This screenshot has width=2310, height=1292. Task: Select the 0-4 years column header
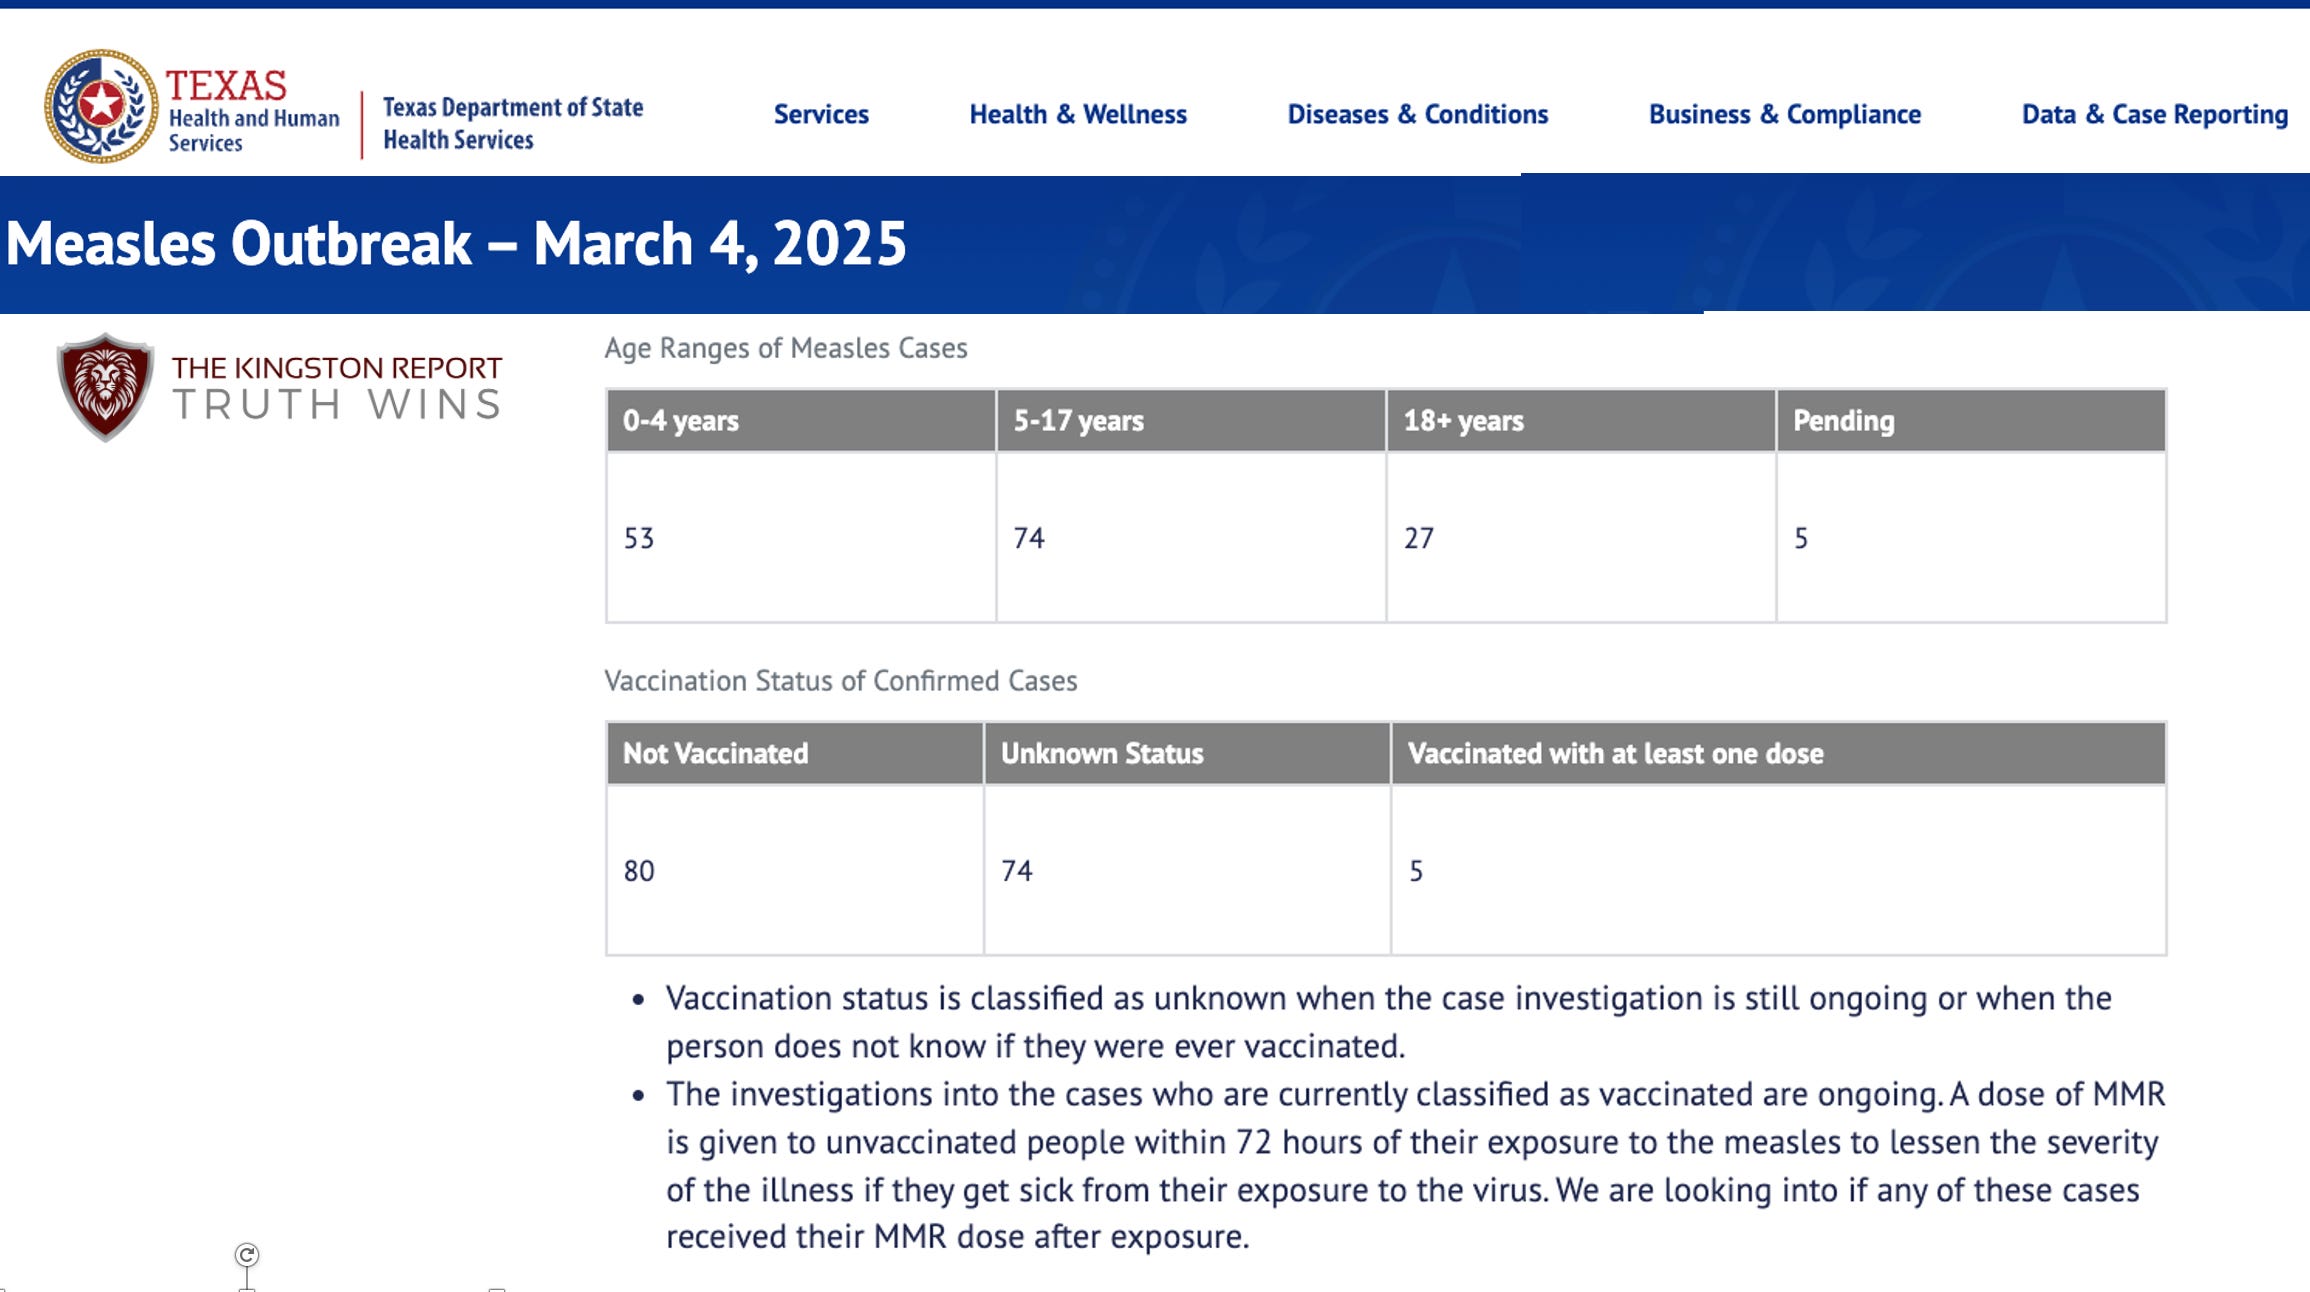coord(681,421)
